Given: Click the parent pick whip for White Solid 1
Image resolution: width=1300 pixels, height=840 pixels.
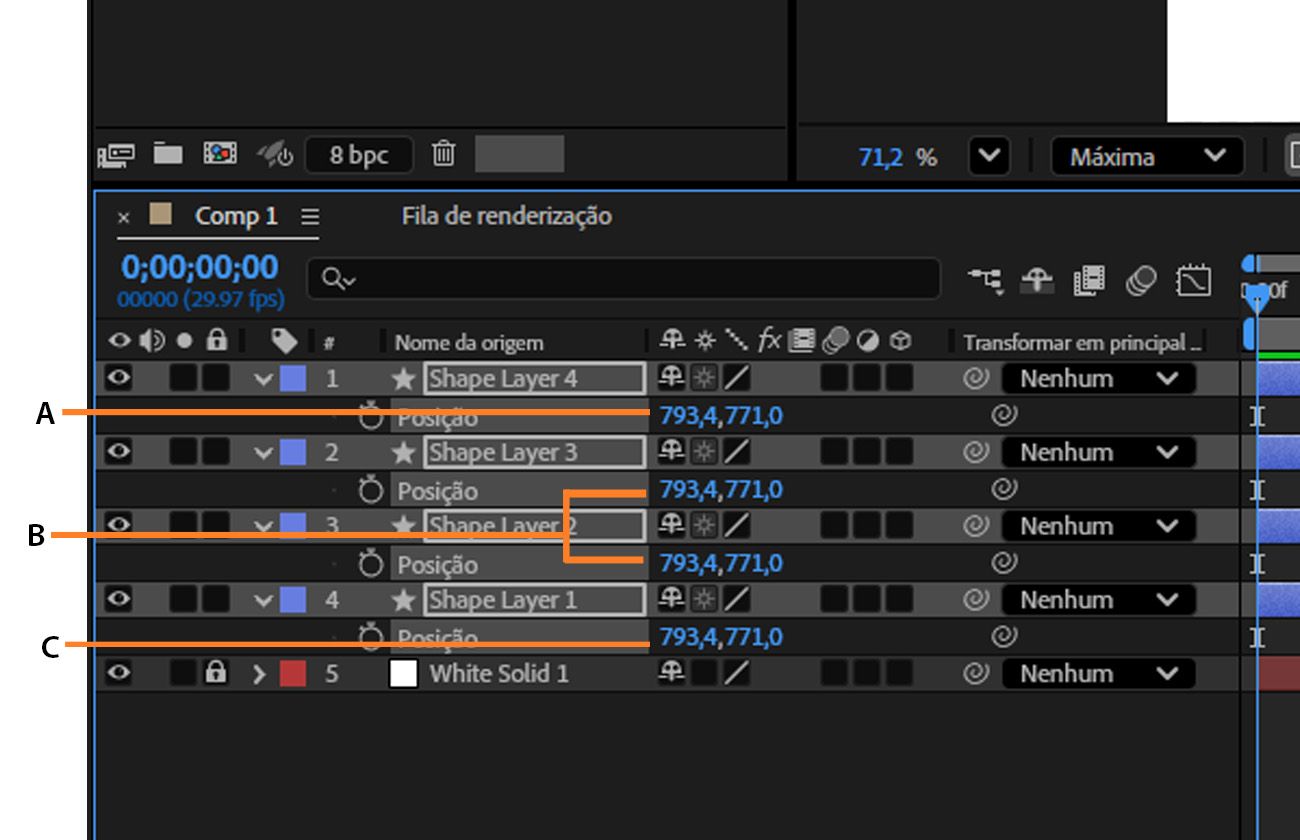Looking at the screenshot, I should pyautogui.click(x=976, y=674).
